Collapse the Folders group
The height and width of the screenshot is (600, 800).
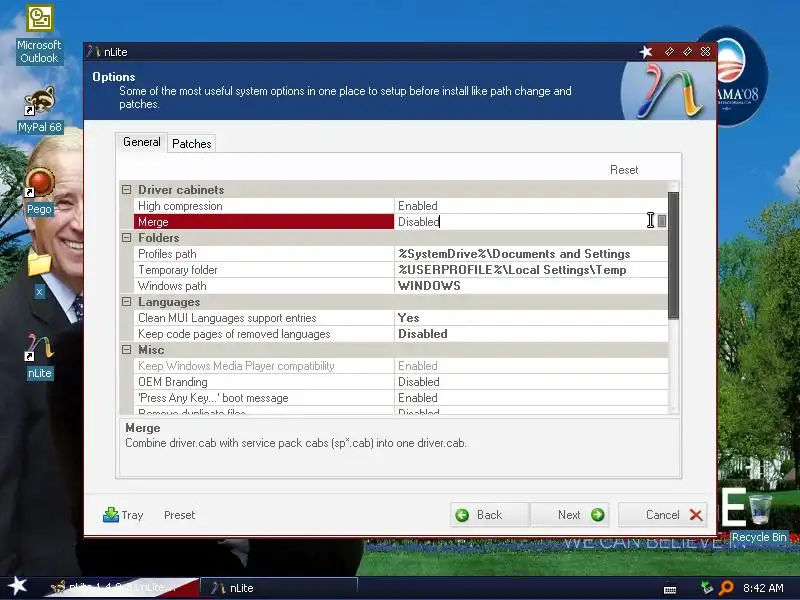127,238
